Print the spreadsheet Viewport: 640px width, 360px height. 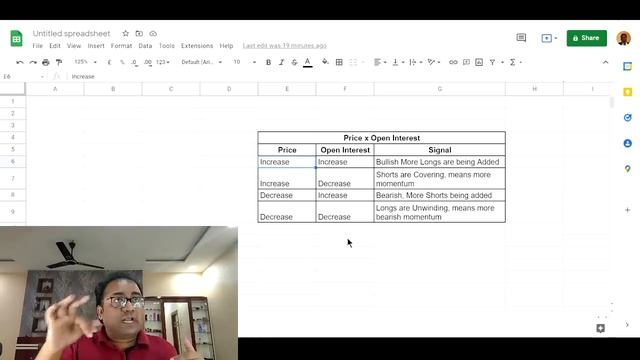(46, 62)
